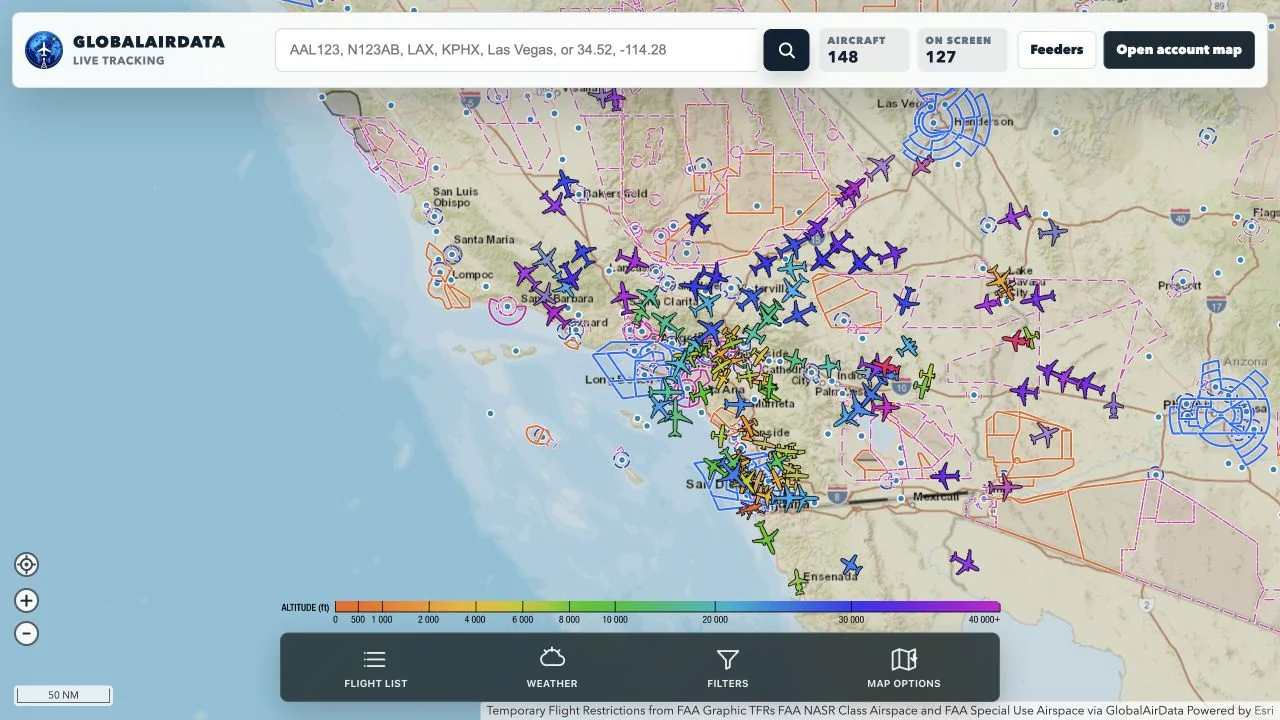This screenshot has width=1280, height=720.
Task: Open the Flight List panel
Action: point(375,668)
